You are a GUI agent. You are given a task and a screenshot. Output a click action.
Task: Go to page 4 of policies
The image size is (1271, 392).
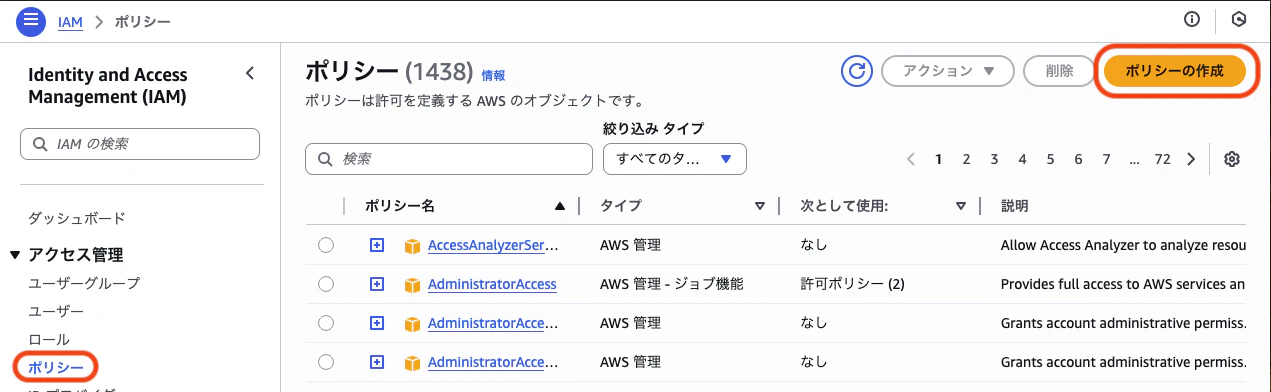1023,159
